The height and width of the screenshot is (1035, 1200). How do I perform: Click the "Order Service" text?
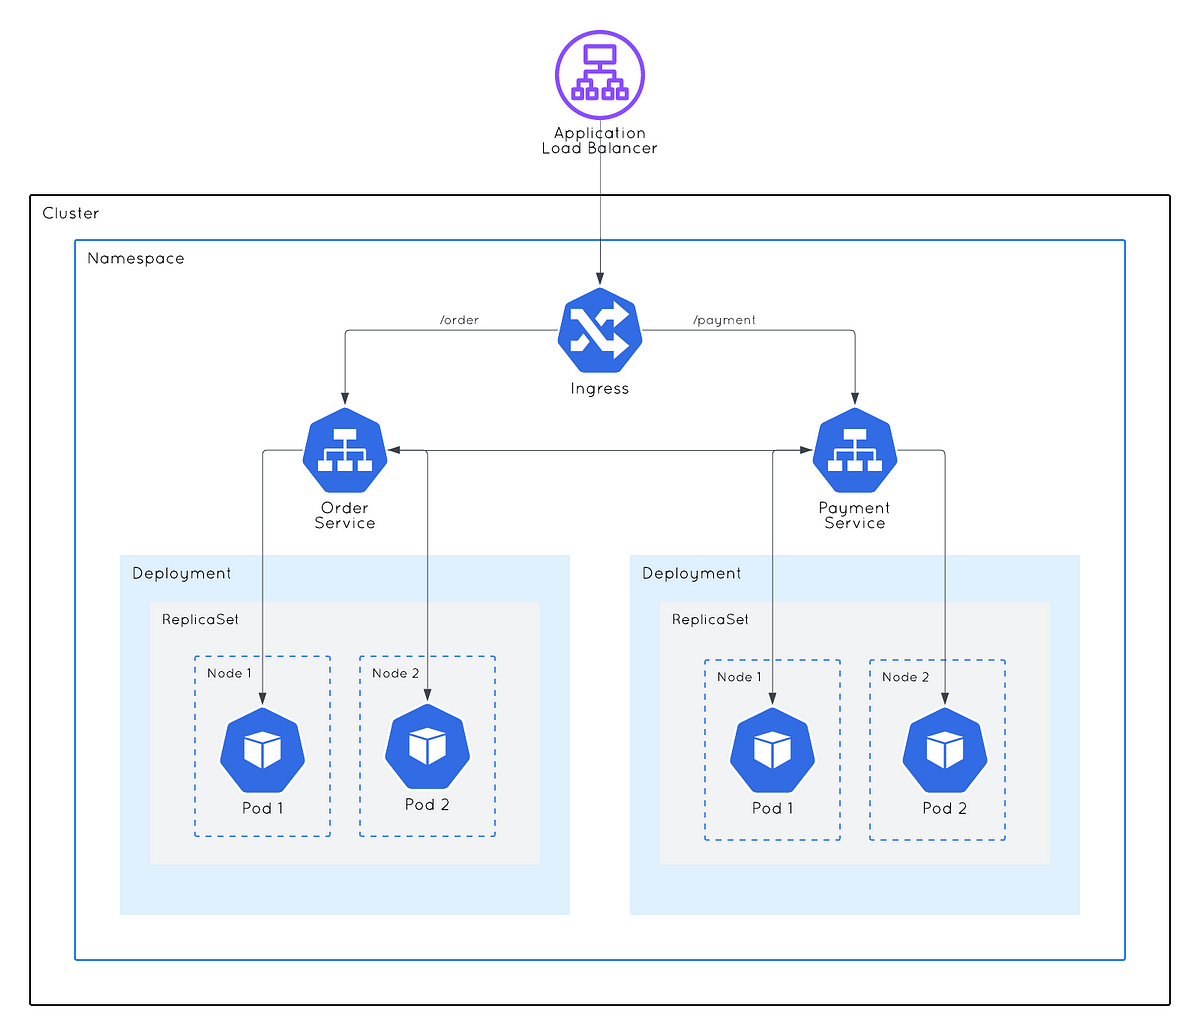pos(345,515)
